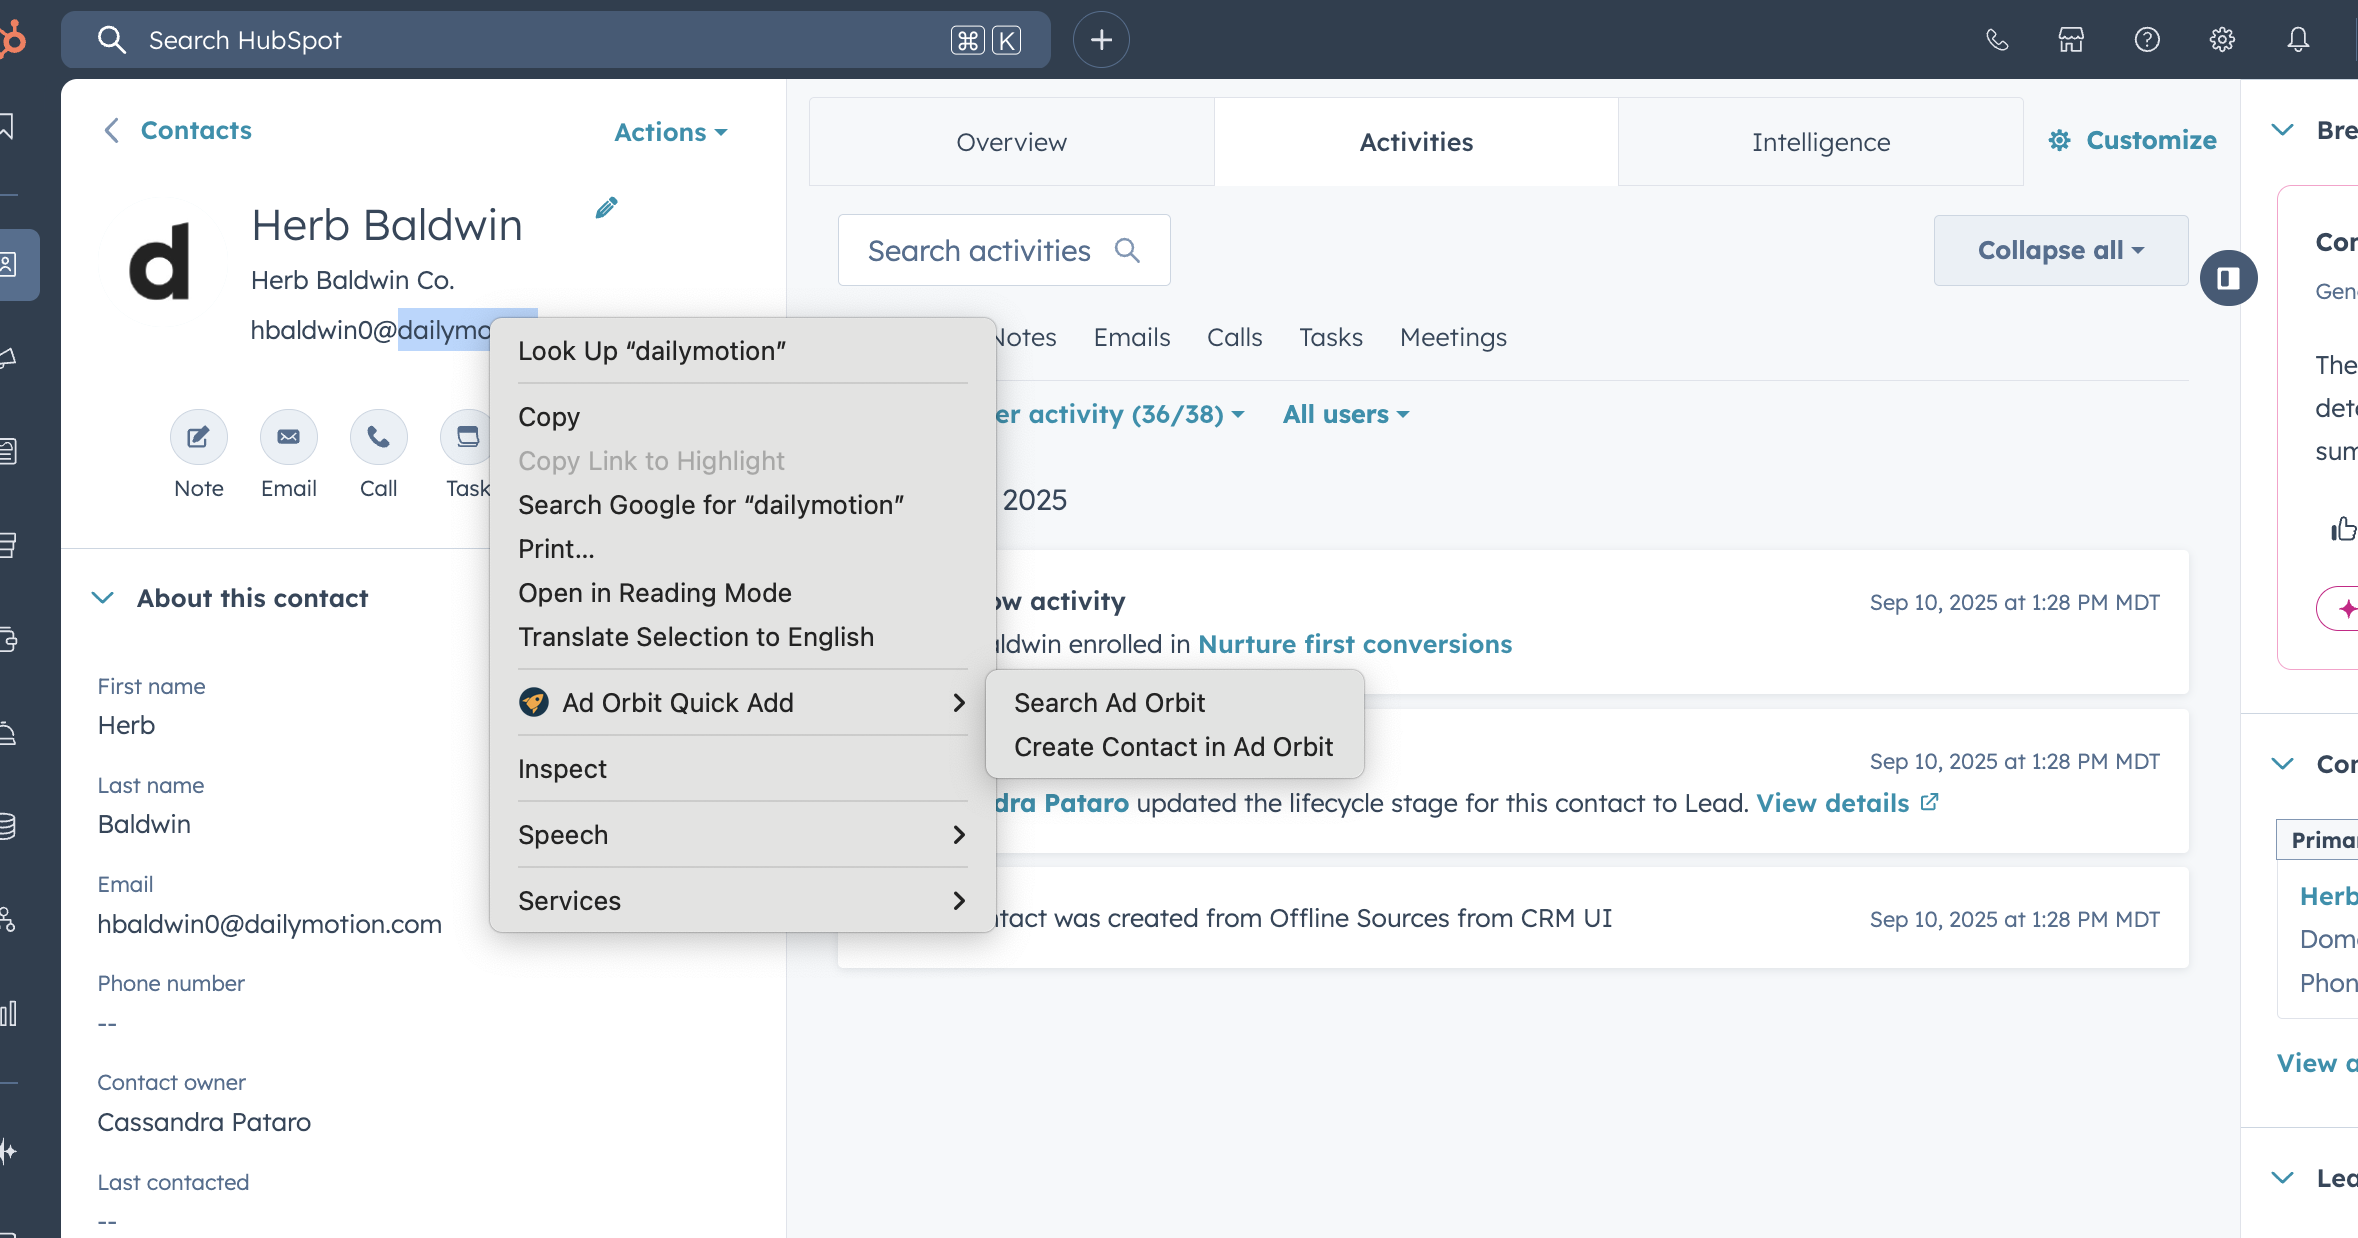Toggle the sidebar collapse round button
Screen dimensions: 2358x1238
pyautogui.click(x=2228, y=278)
